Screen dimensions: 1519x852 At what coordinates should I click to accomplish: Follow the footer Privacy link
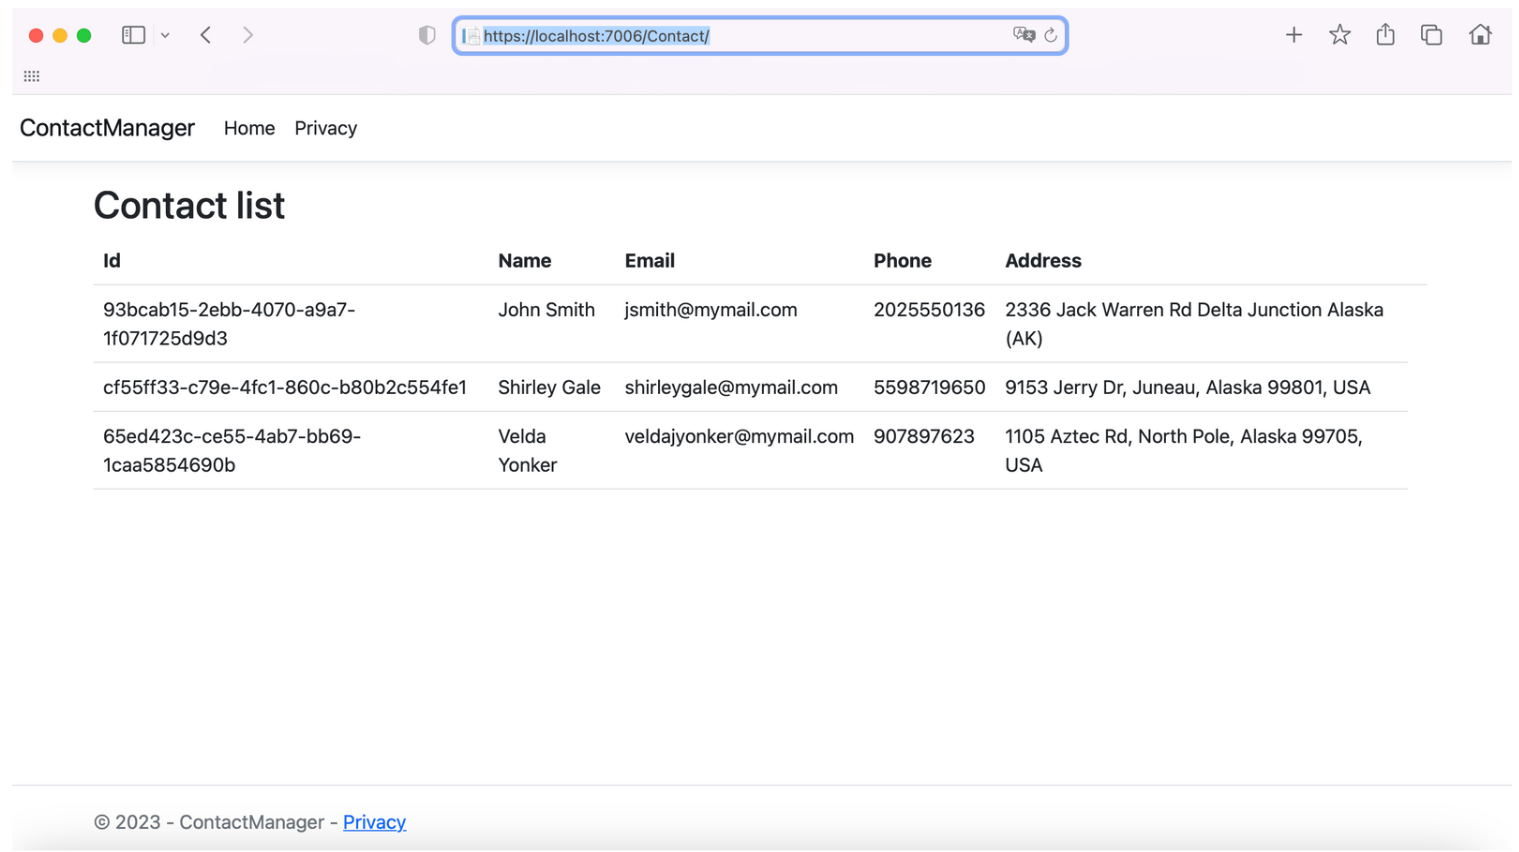(x=374, y=822)
